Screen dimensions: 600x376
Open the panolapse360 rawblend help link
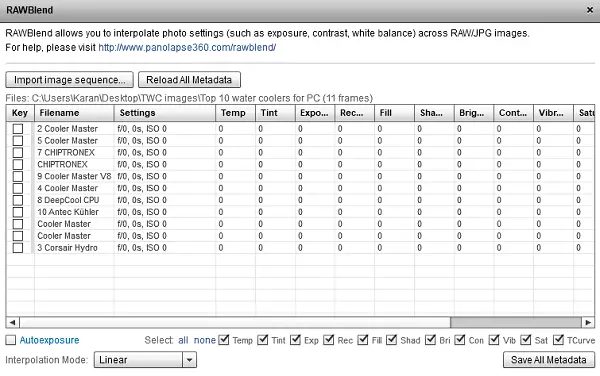(187, 47)
